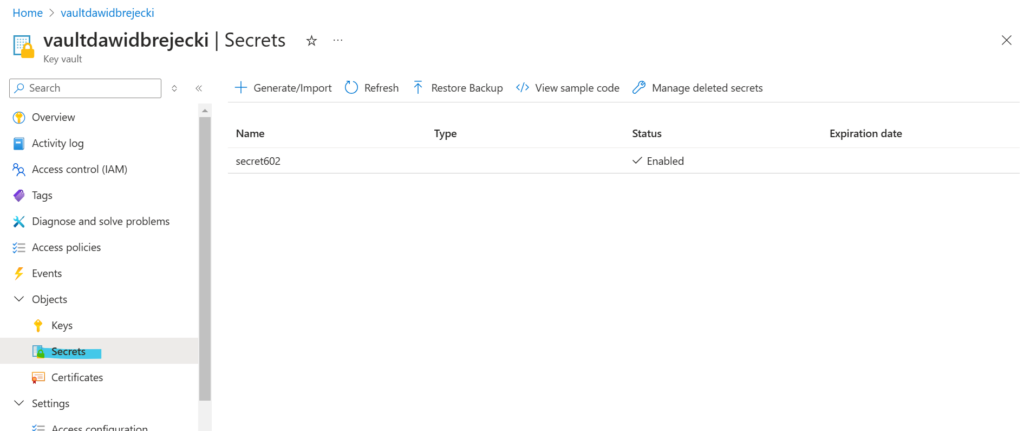Viewport: 1024px width, 431px height.
Task: Favorite this vault with the star icon
Action: [x=311, y=41]
